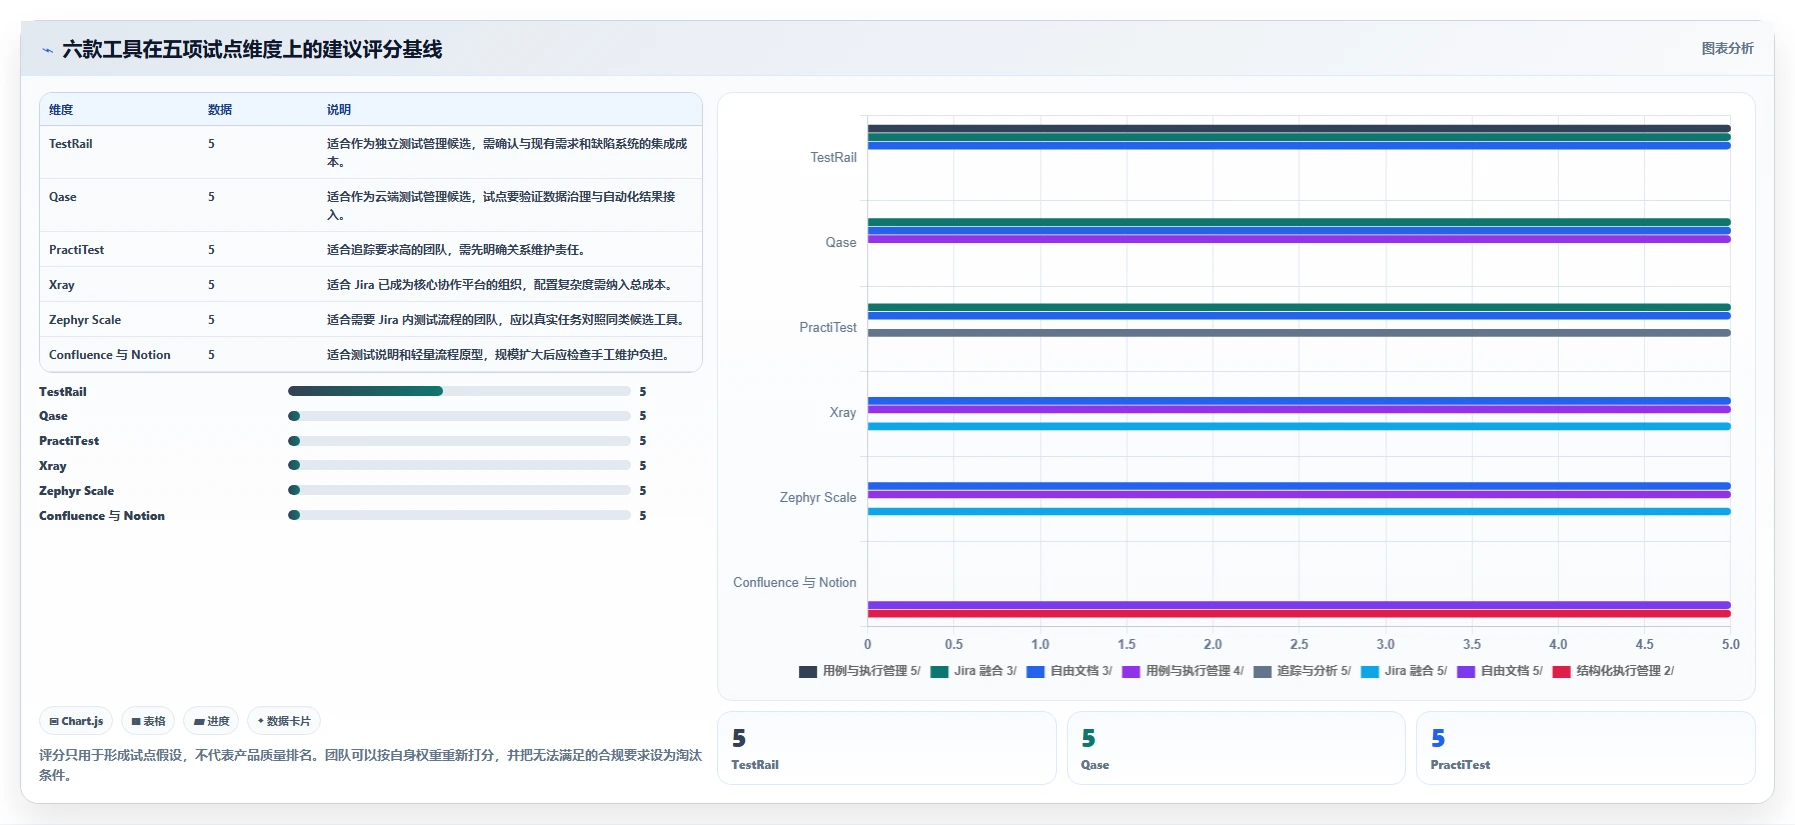1795x825 pixels.
Task: Click the PractiTest data card
Action: point(1585,748)
